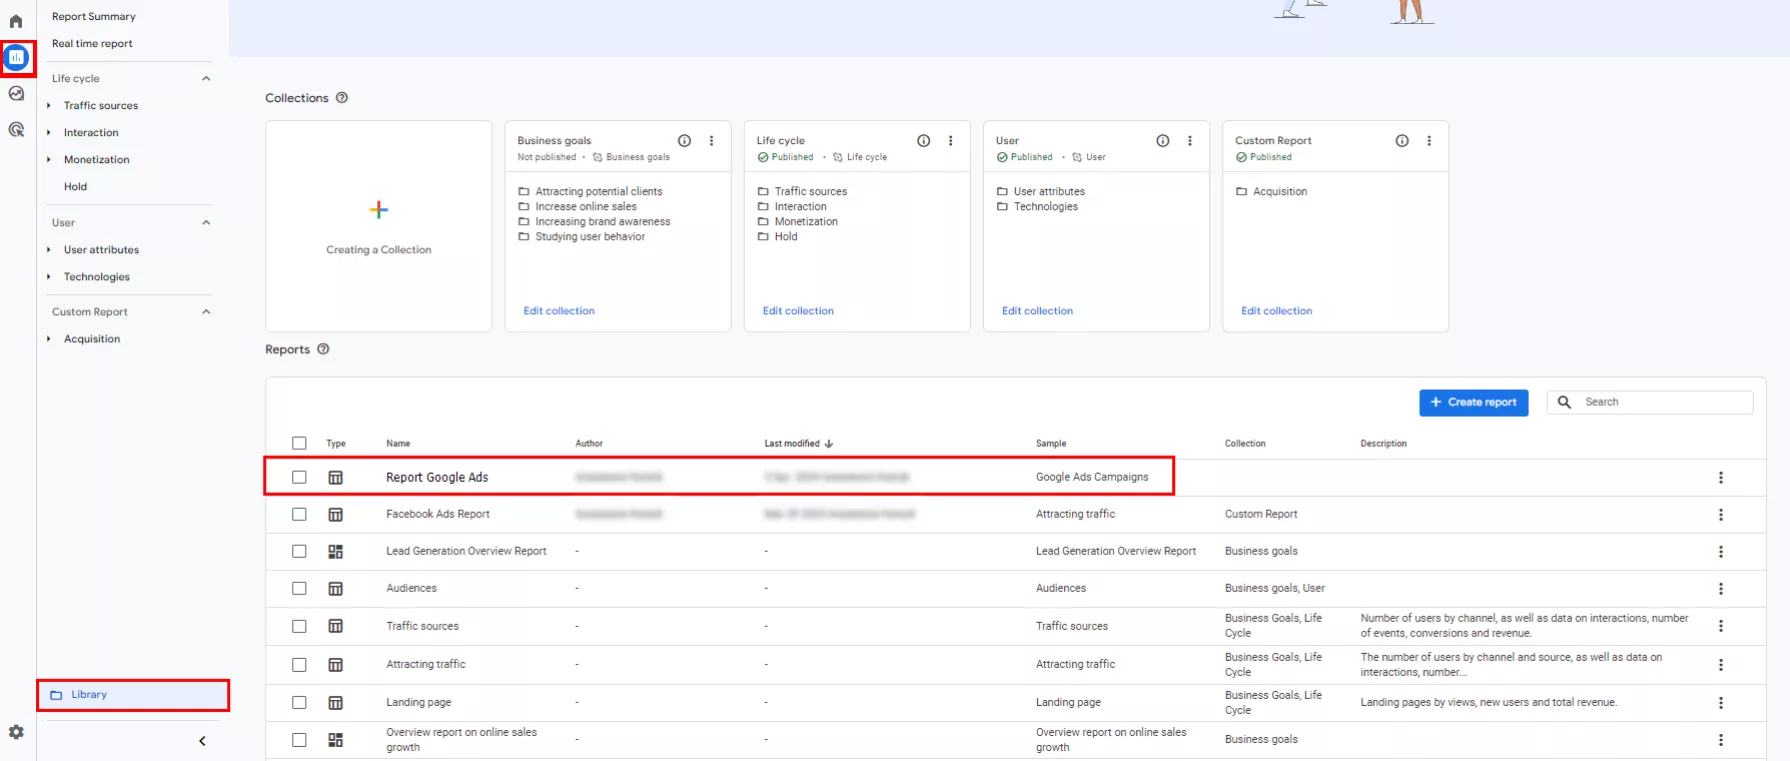Open more options for Business goals collection
The image size is (1790, 761).
712,141
